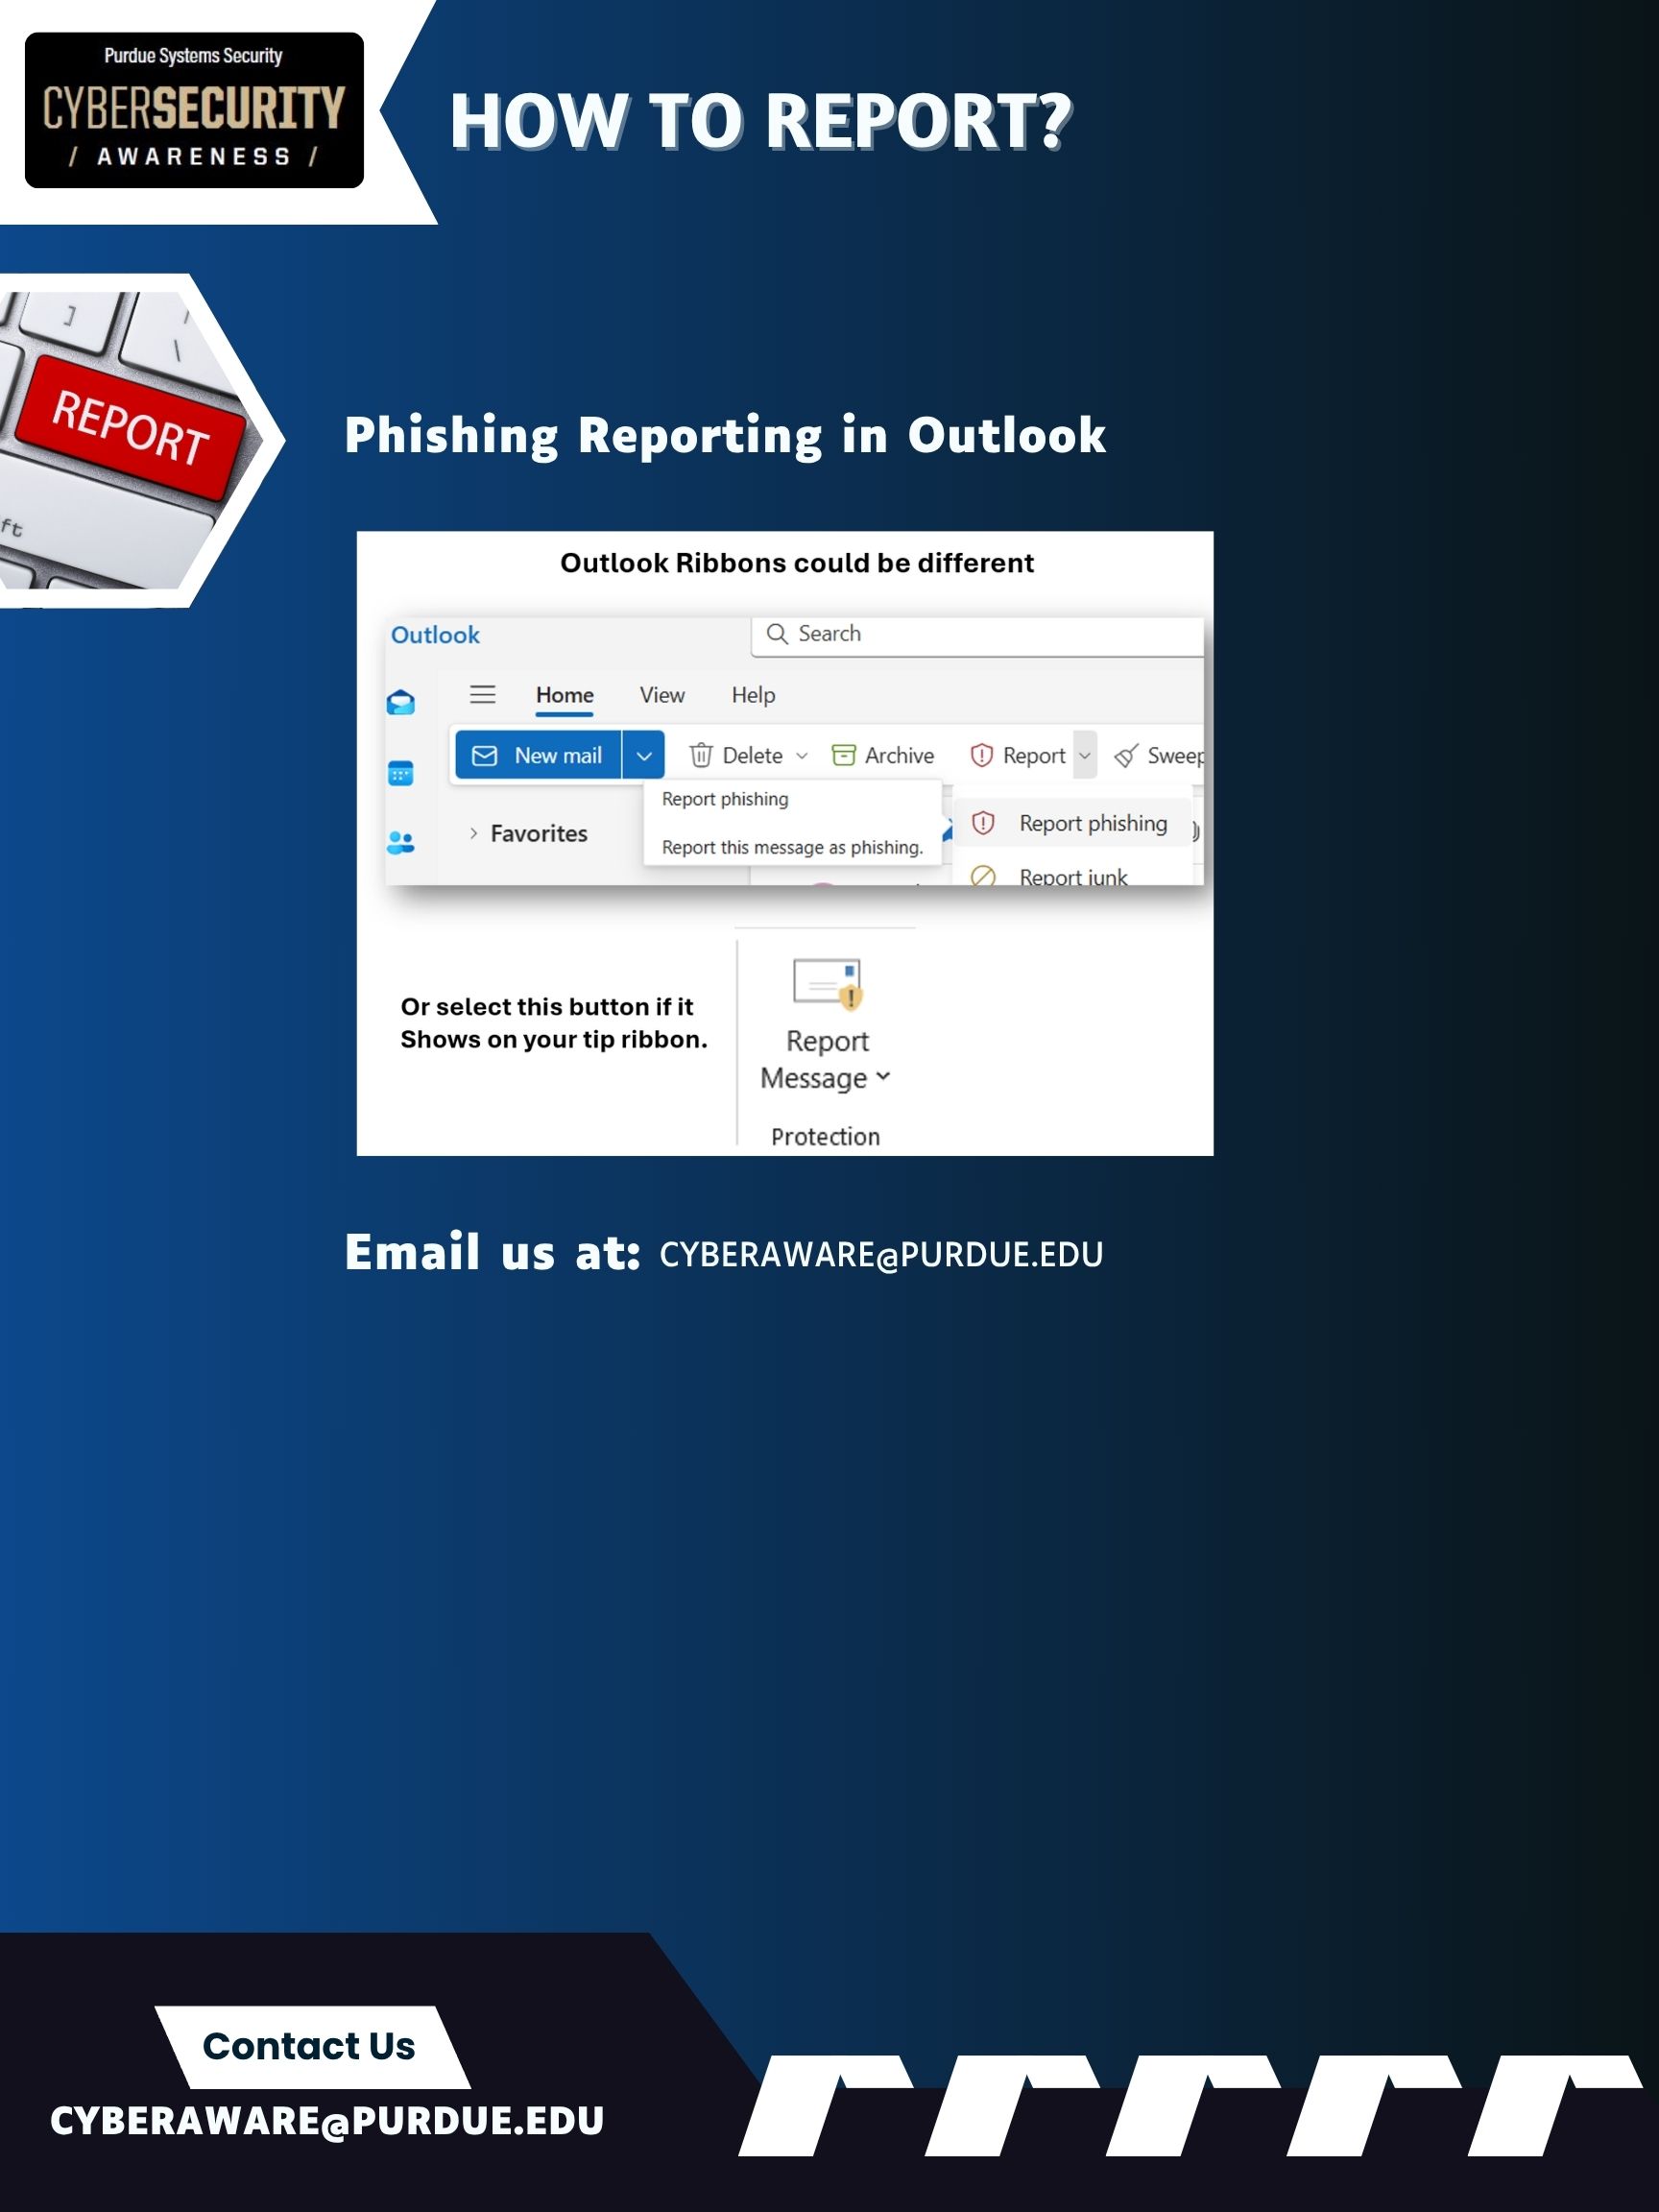The width and height of the screenshot is (1659, 2212).
Task: Open the Report dropdown chevron
Action: [x=1085, y=755]
